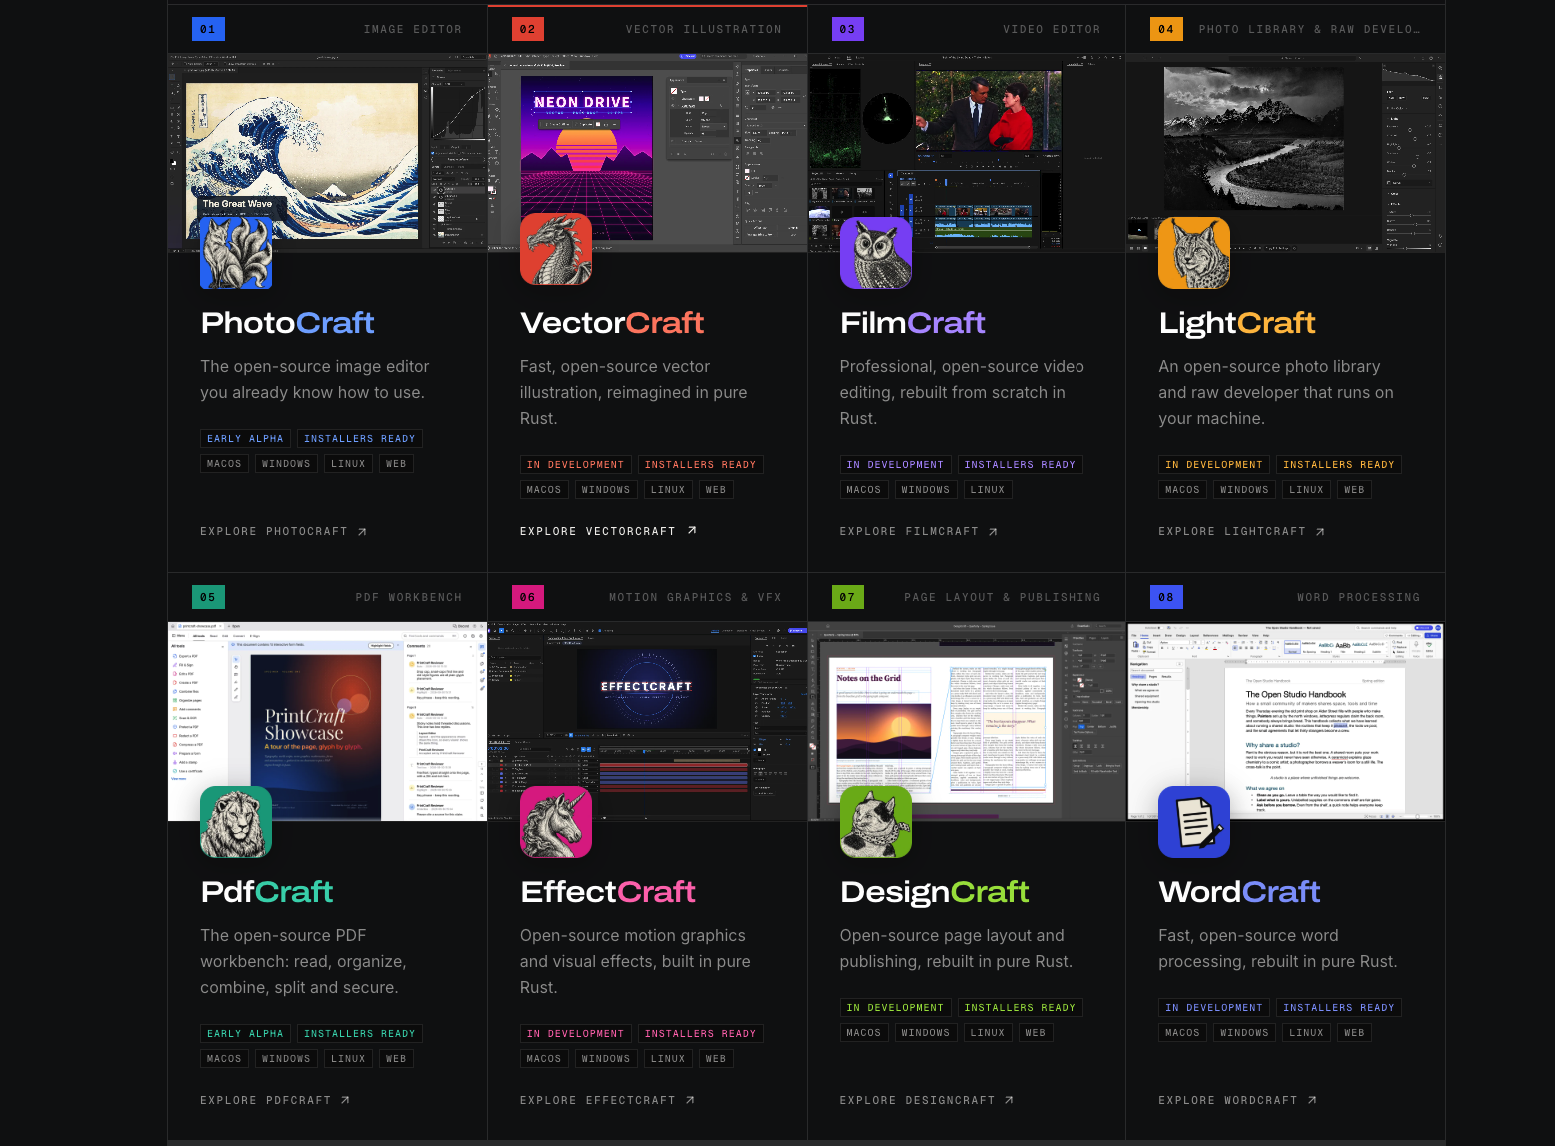This screenshot has width=1555, height=1146.
Task: Click the WordCraft document app icon
Action: [1194, 822]
